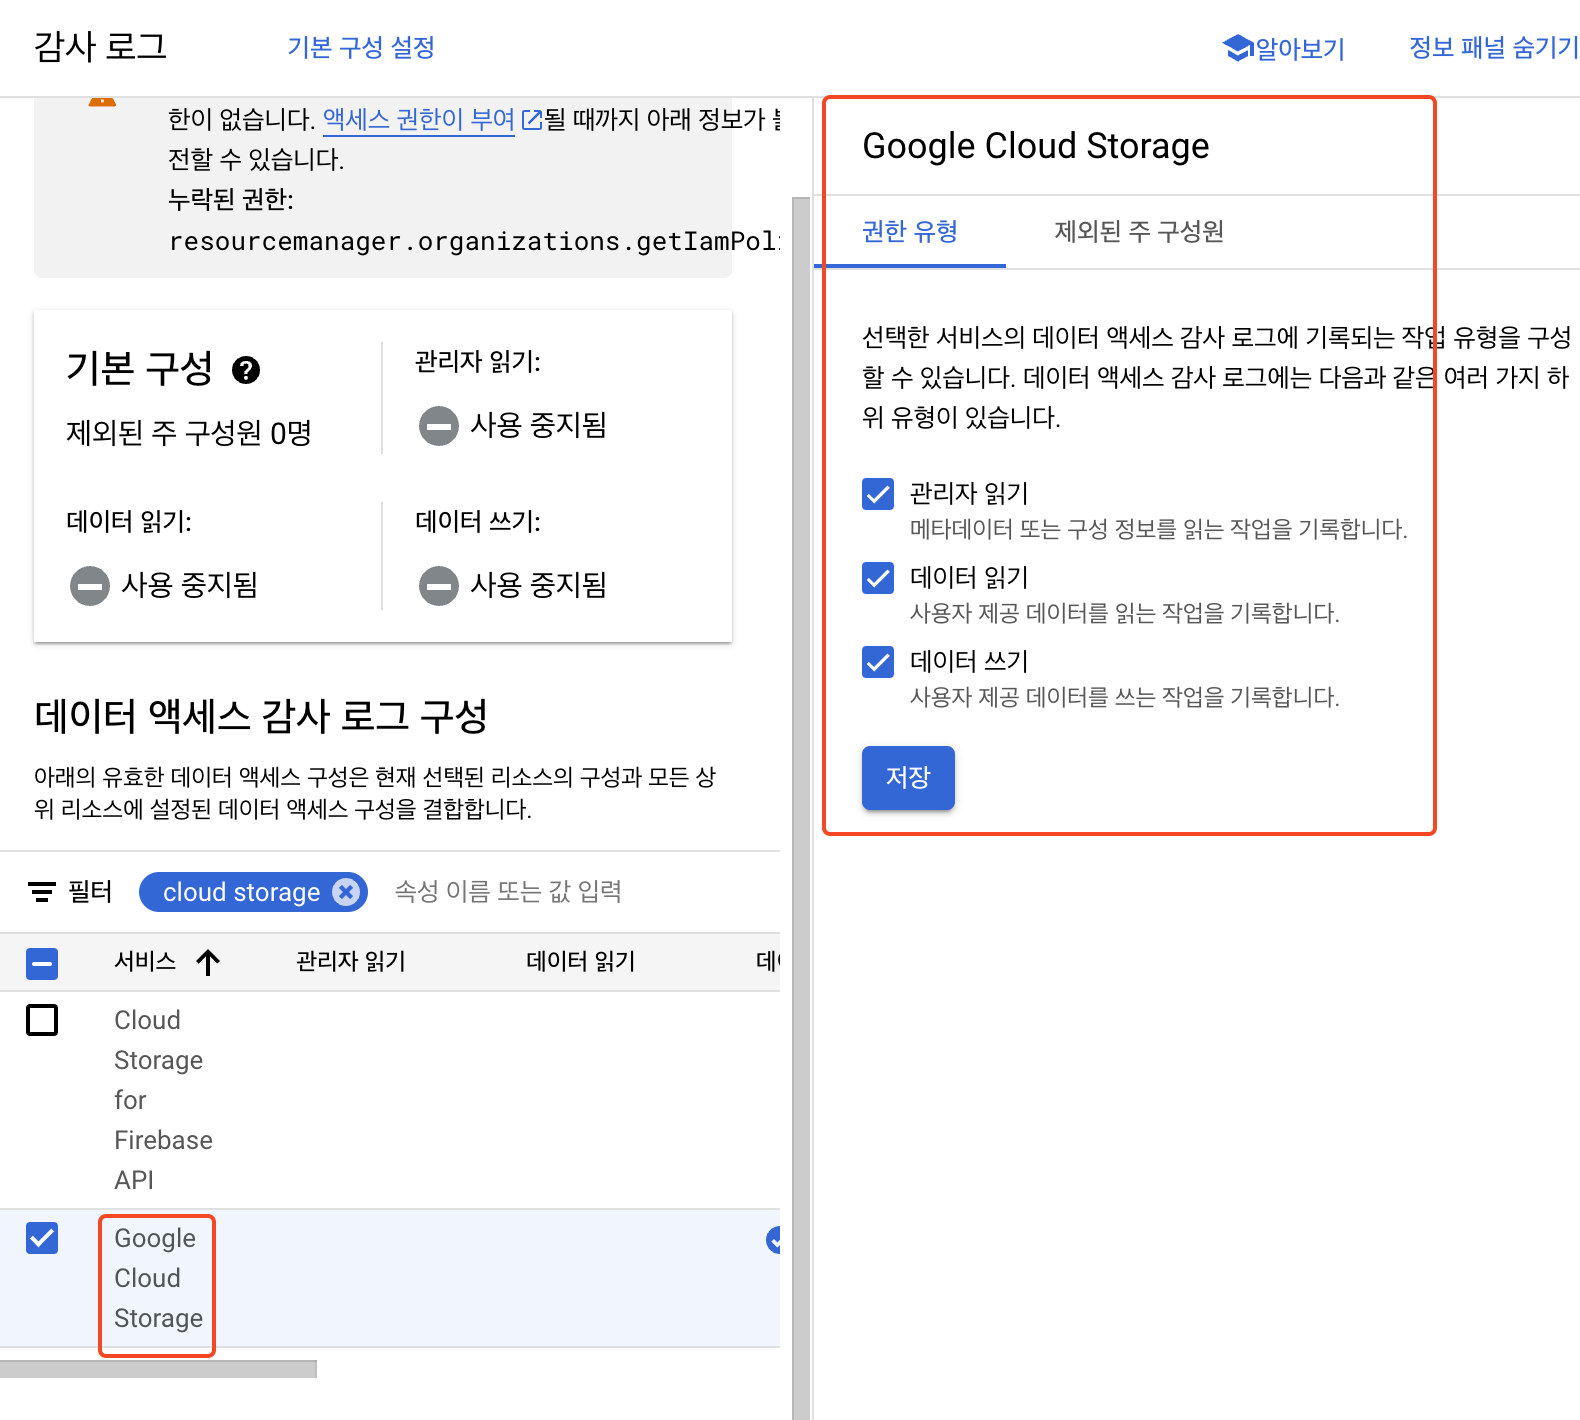Click the graduation cap learn icon

(1238, 47)
